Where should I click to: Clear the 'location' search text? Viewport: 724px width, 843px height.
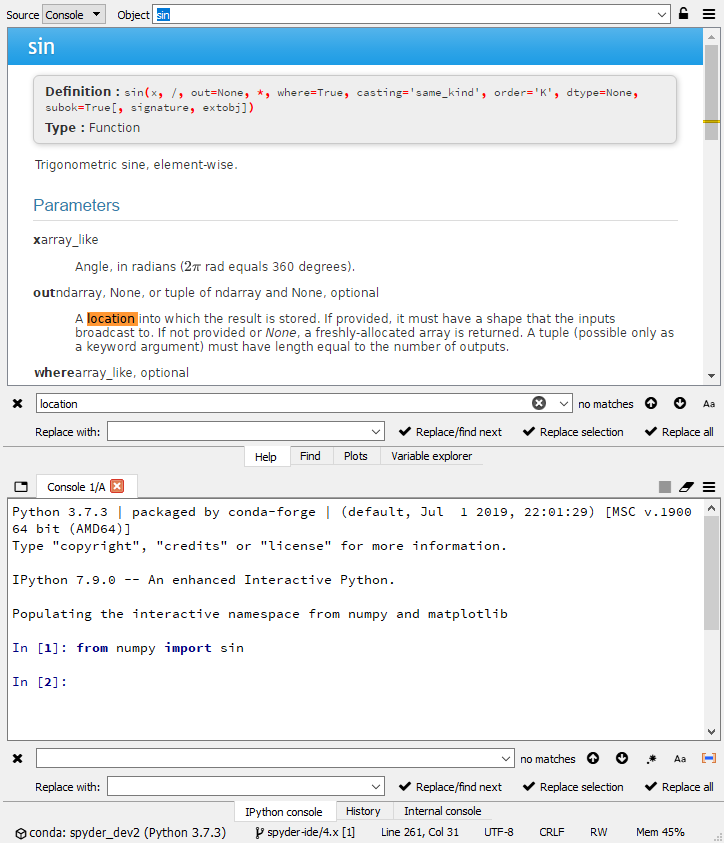(x=539, y=403)
